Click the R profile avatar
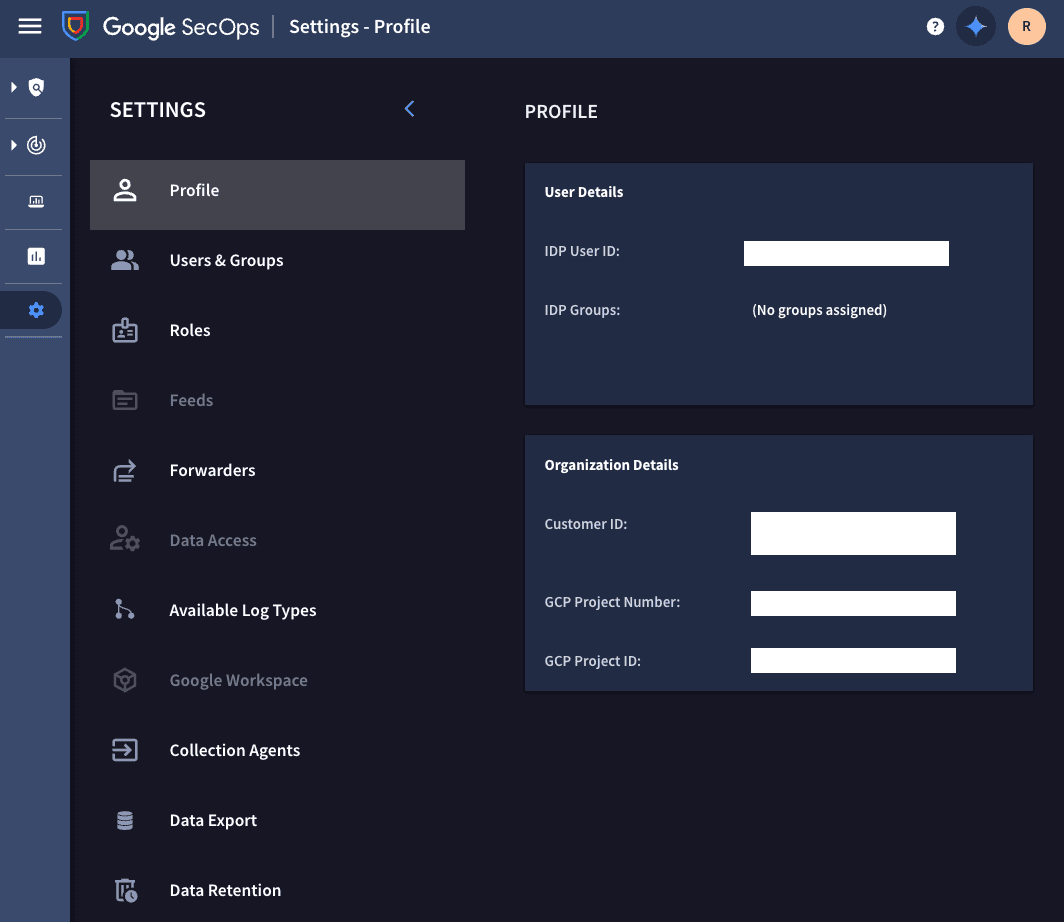Screen dimensions: 1064x922 [1027, 26]
